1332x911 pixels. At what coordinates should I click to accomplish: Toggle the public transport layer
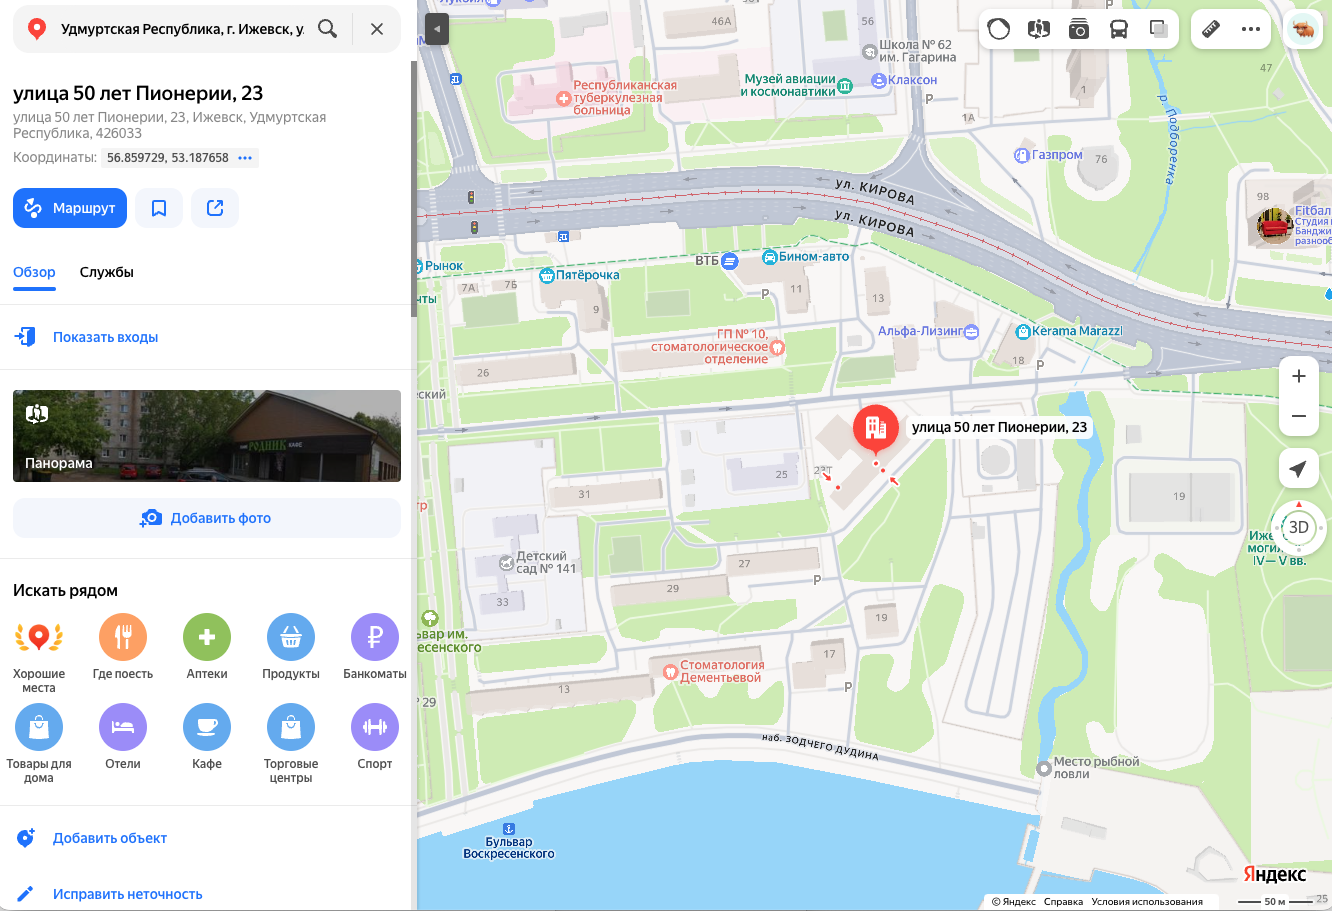1119,29
